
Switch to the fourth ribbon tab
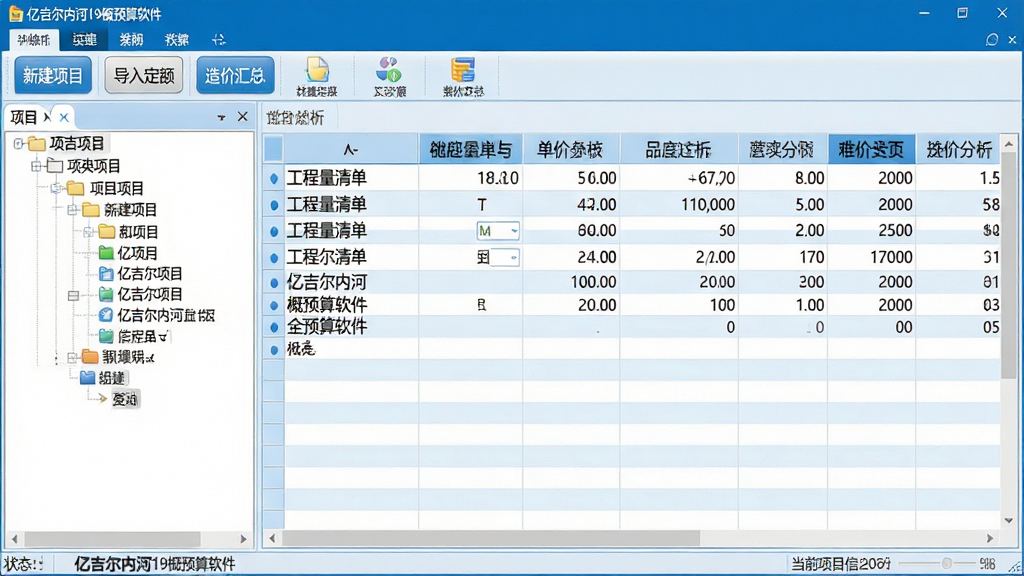click(177, 40)
